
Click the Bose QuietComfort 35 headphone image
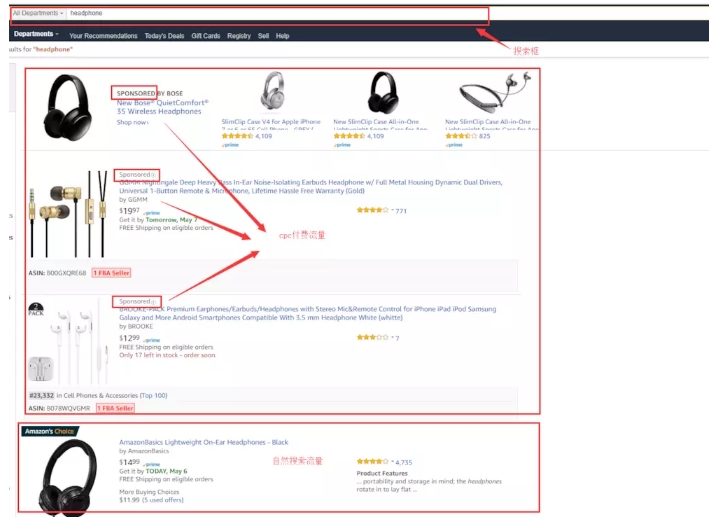[68, 109]
